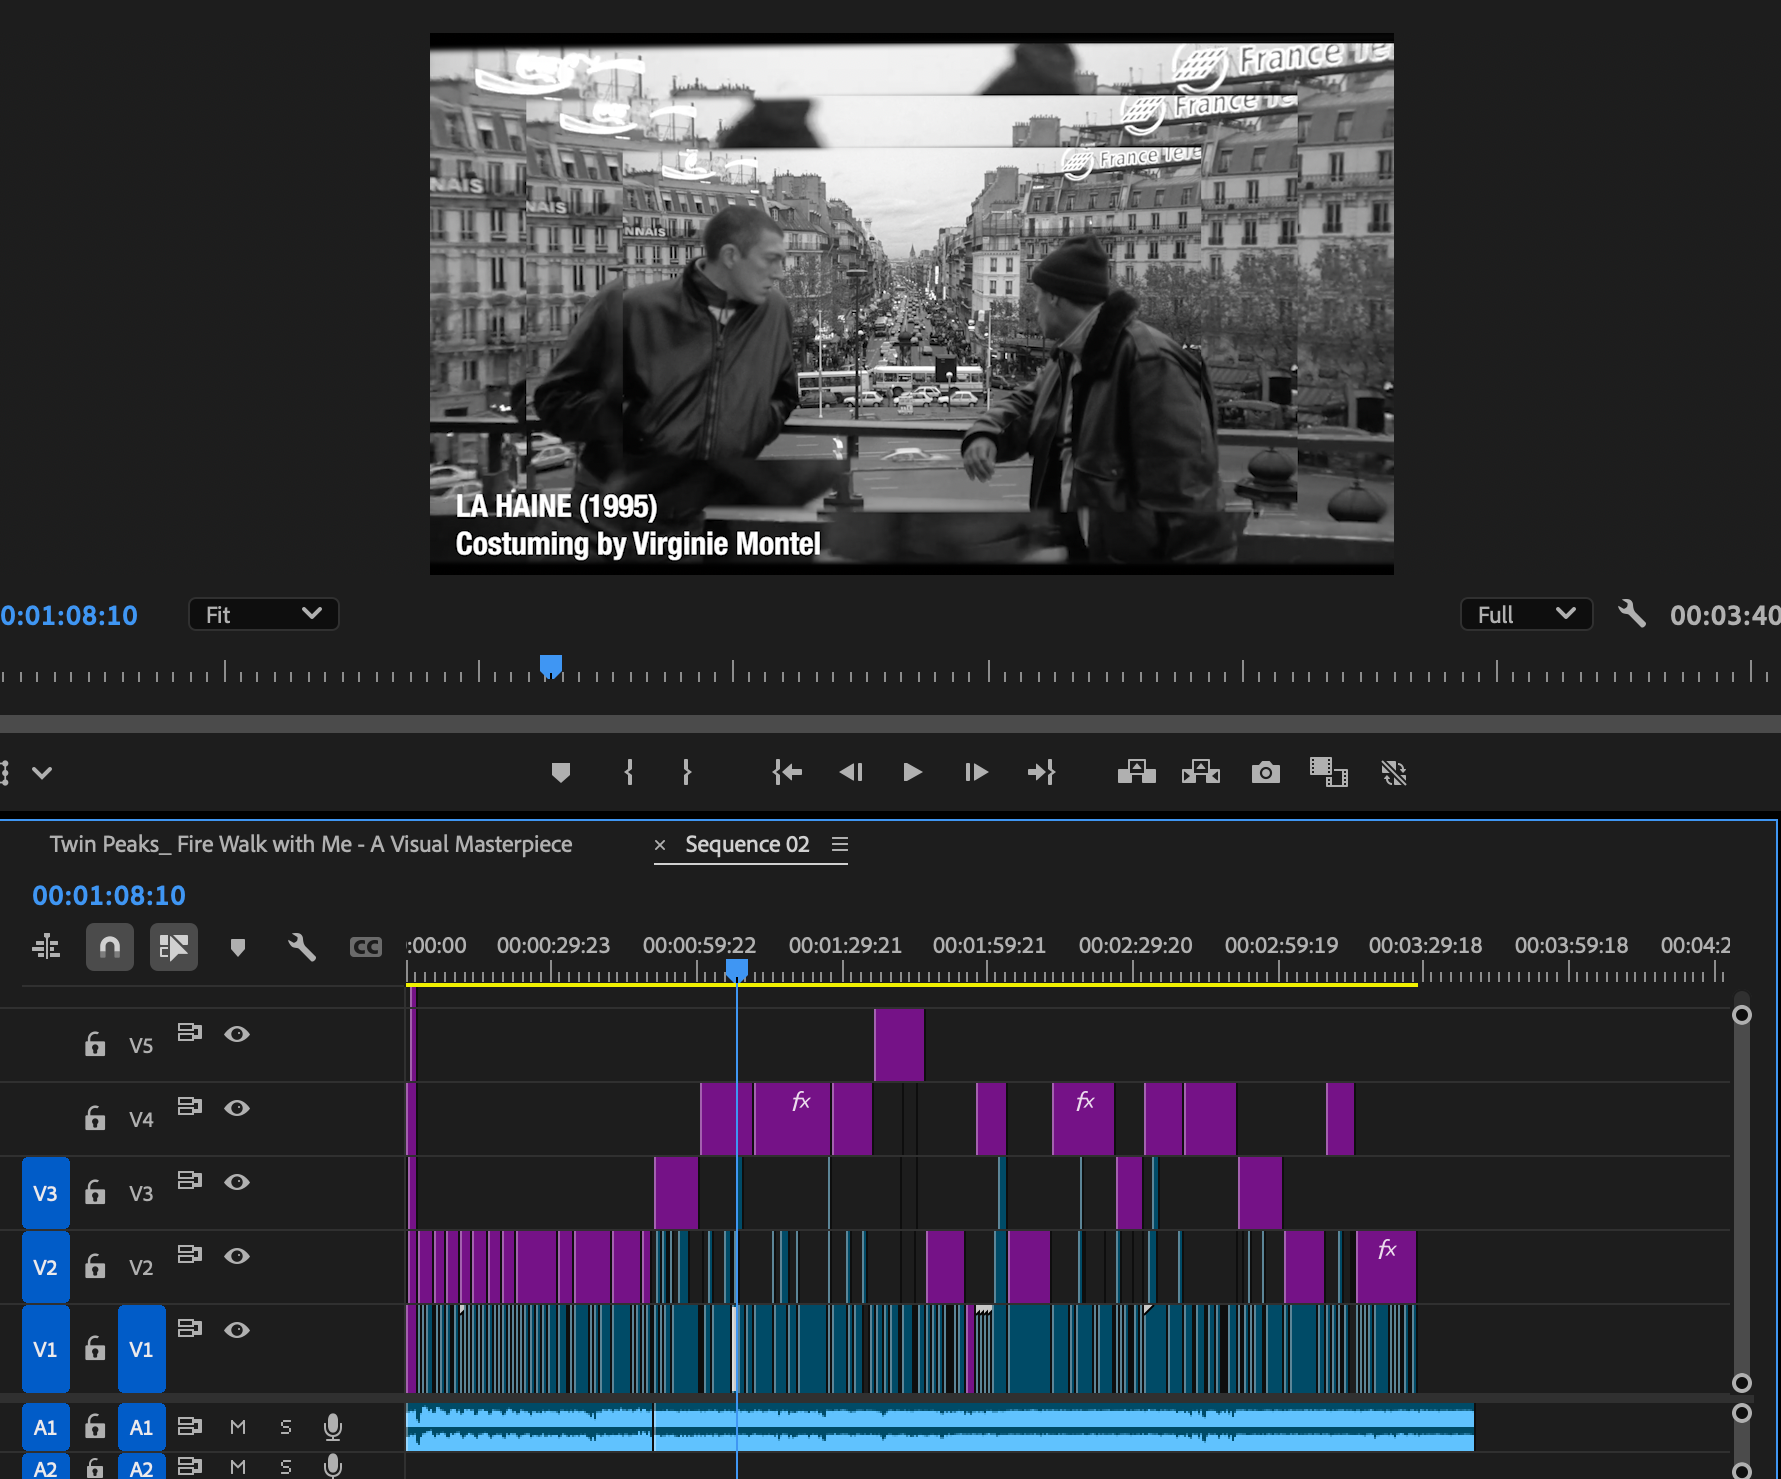The image size is (1781, 1479).
Task: Open Sequence 02 panel menu
Action: point(840,844)
